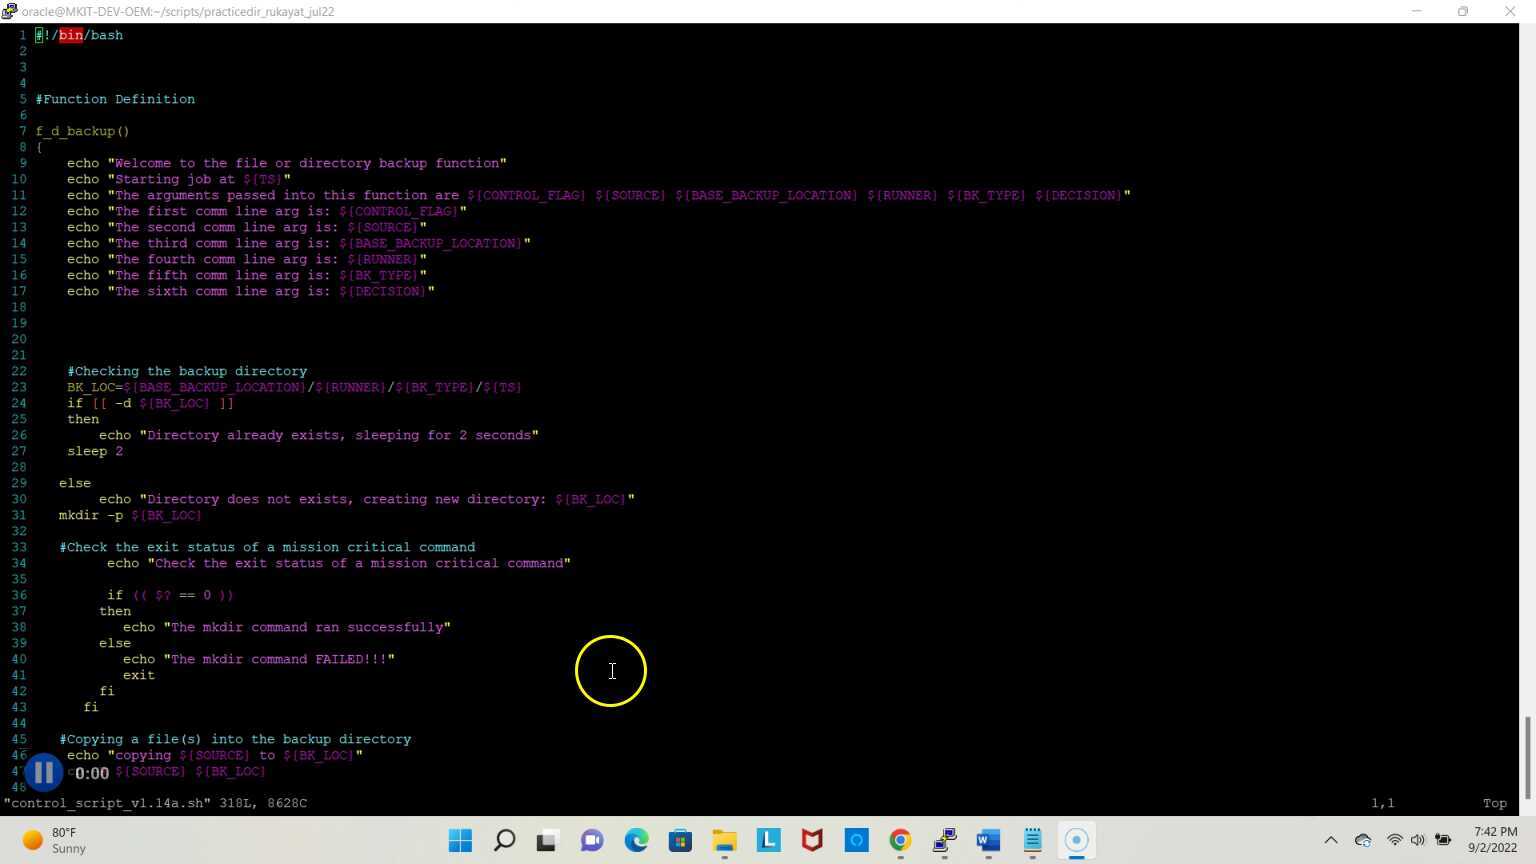
Task: Check OneDrive sync status in the tray
Action: [x=1362, y=840]
